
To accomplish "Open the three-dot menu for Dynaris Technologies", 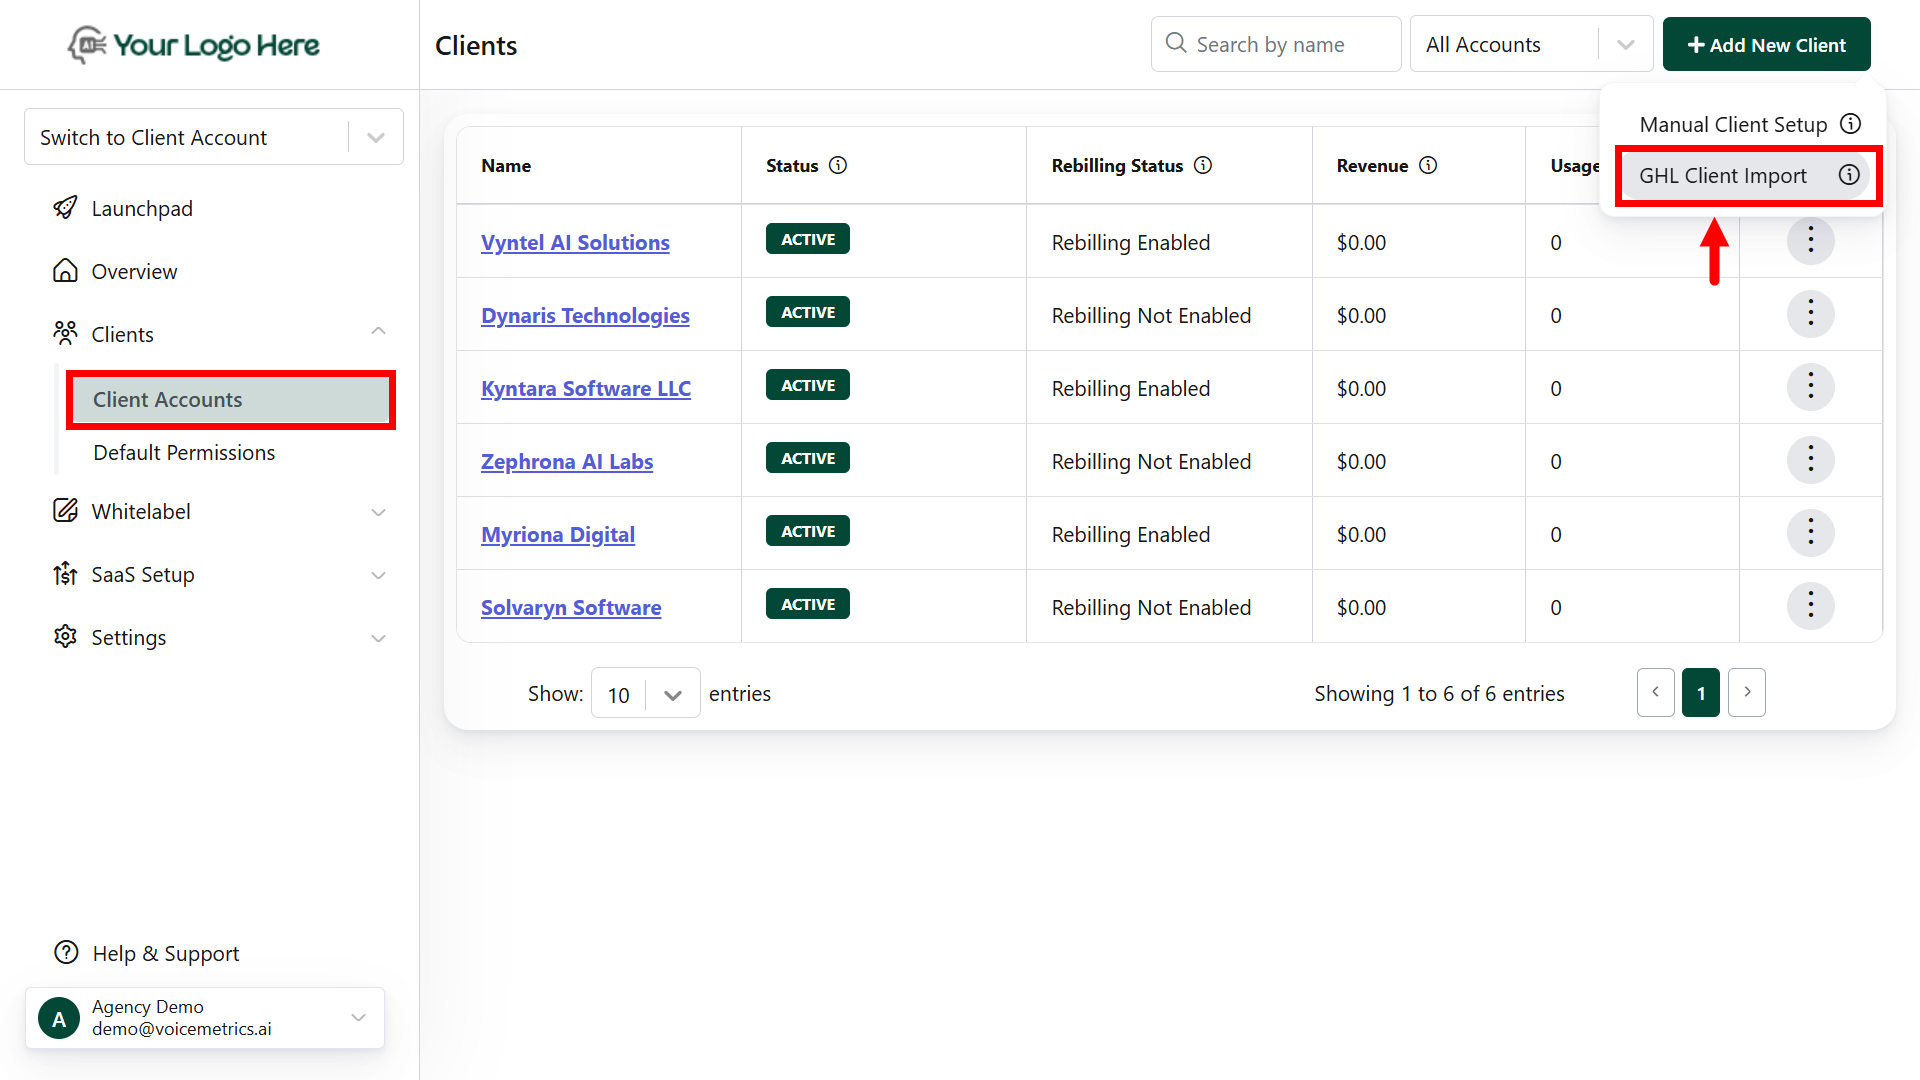I will pos(1810,315).
